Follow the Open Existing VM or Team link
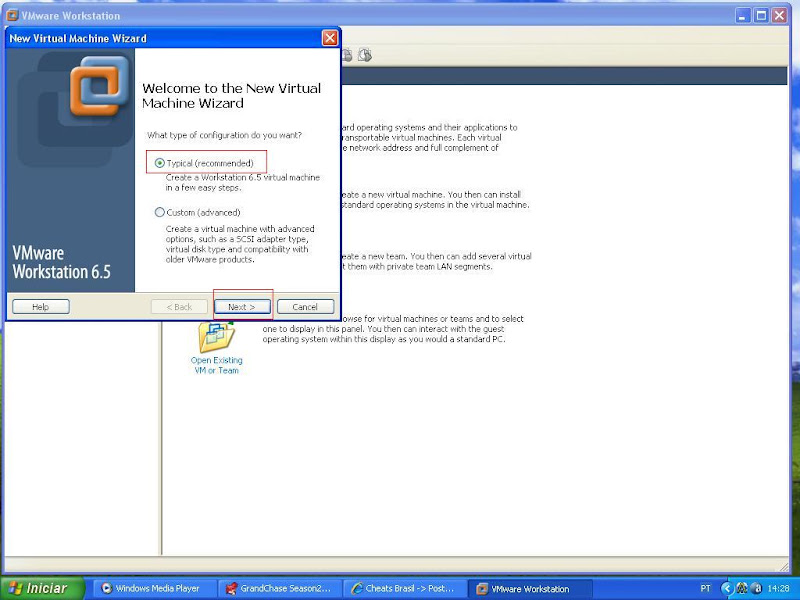The image size is (800, 600). pos(216,365)
